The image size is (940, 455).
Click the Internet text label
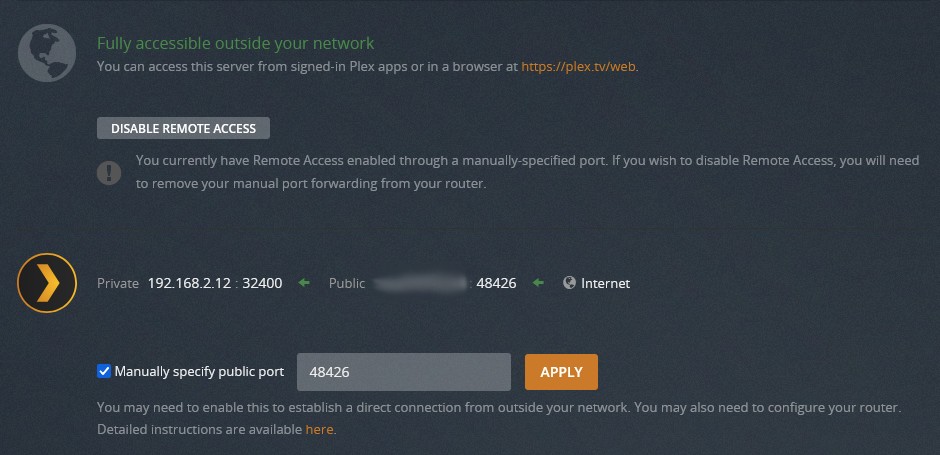606,283
